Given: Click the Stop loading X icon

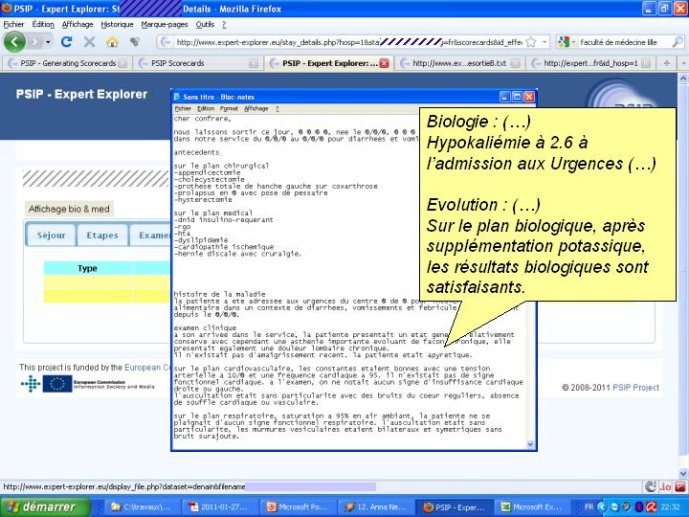Looking at the screenshot, I should tap(89, 42).
